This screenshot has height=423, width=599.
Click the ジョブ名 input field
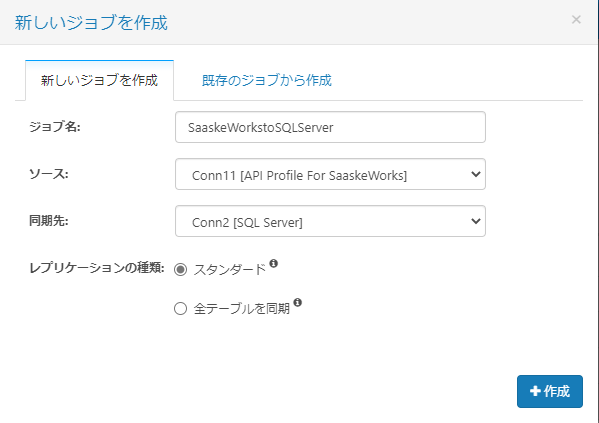(x=330, y=127)
